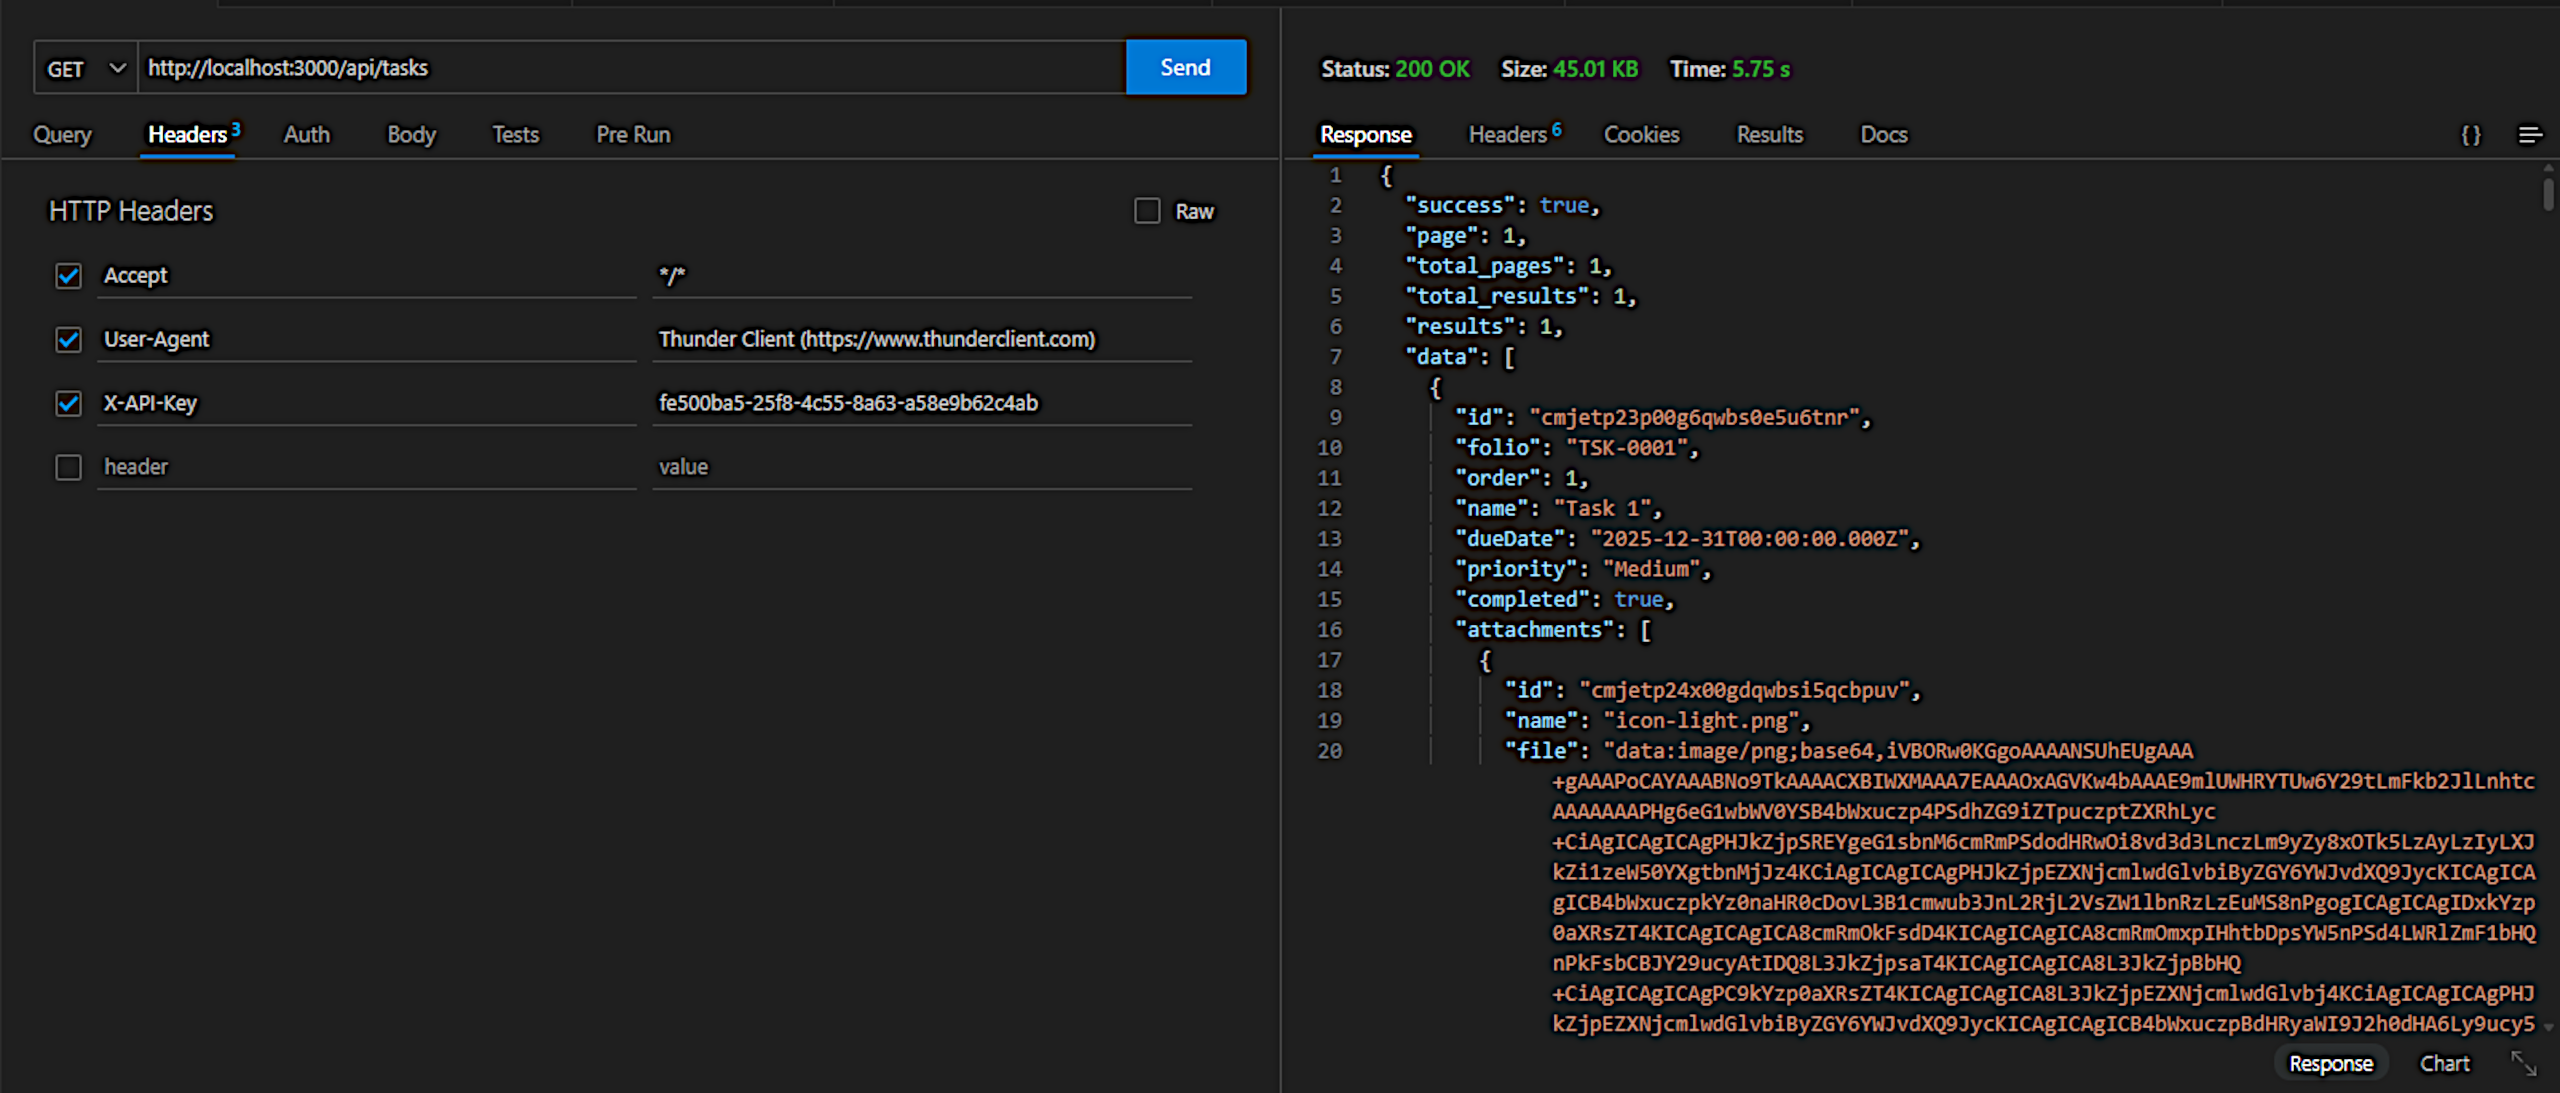Screen dimensions: 2560x1093
Task: Uncheck the Accept header checkbox
Action: 68,275
